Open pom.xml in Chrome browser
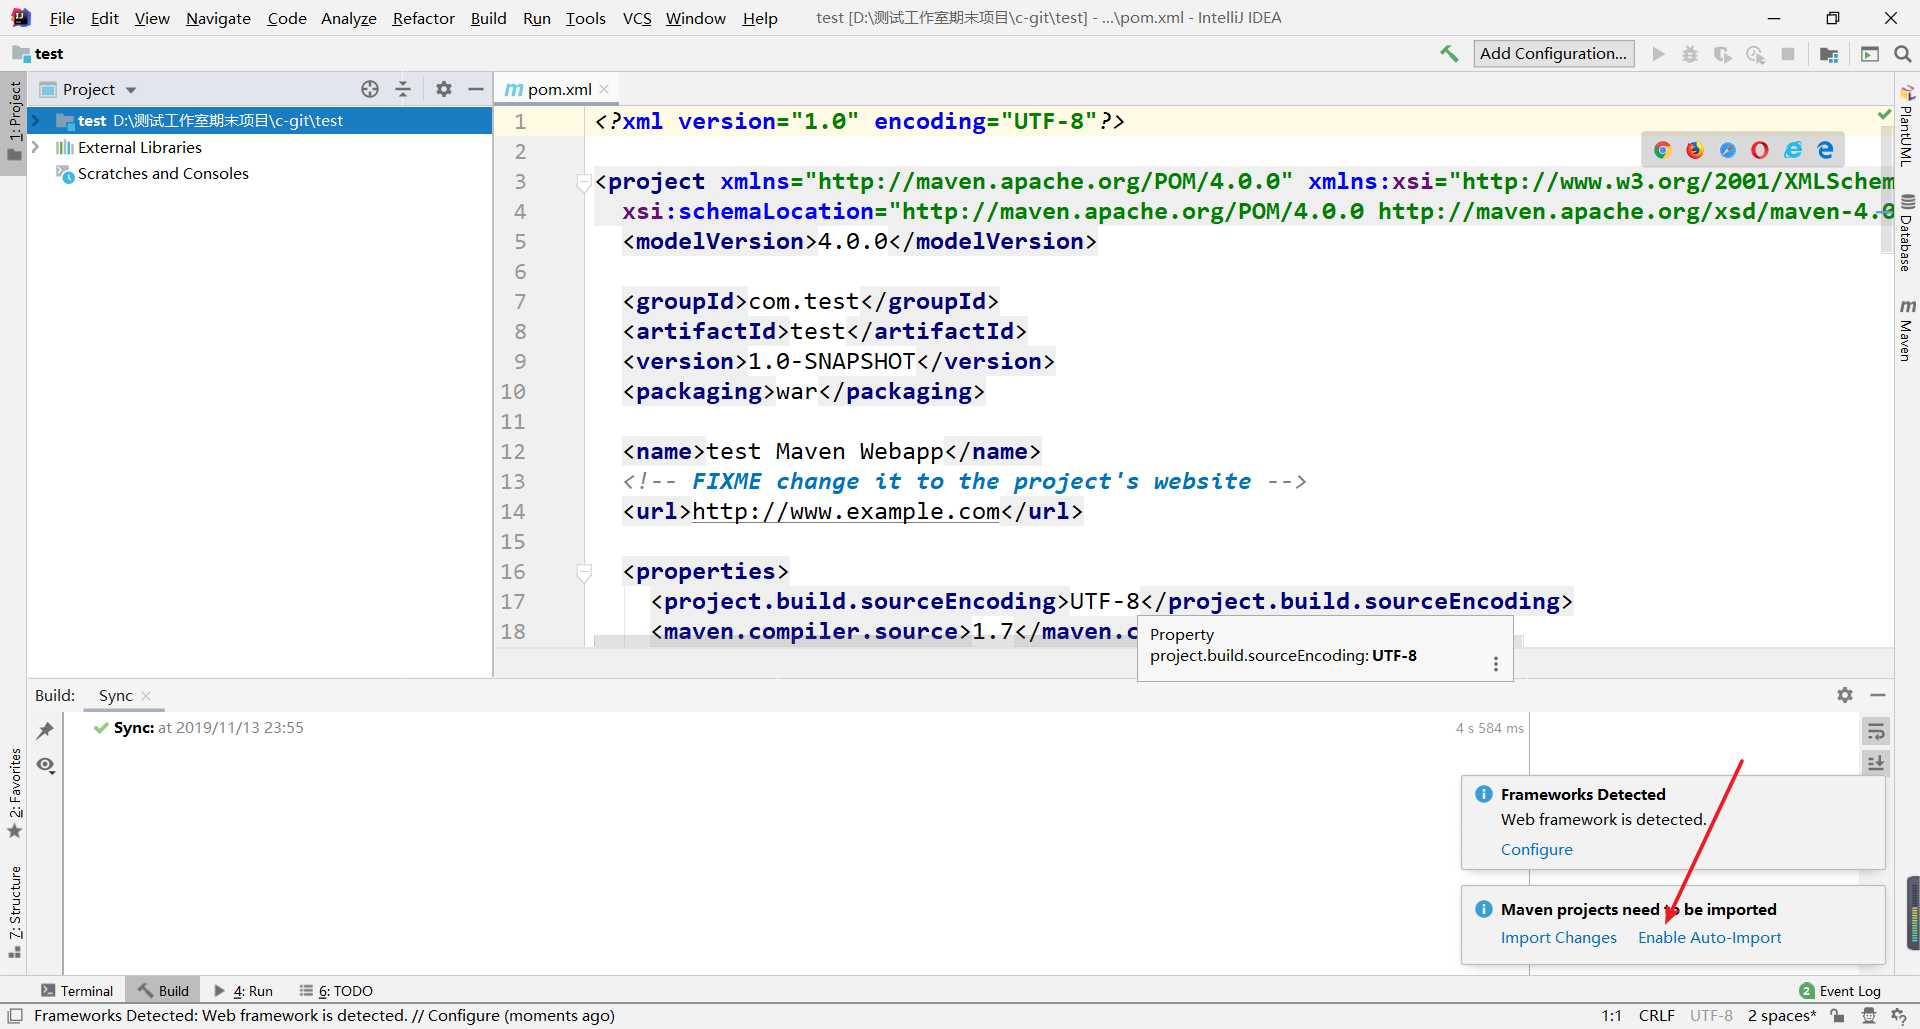 click(1662, 150)
